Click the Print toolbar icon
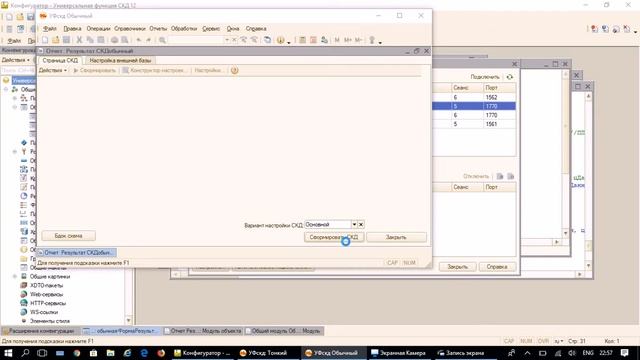 coord(114,40)
